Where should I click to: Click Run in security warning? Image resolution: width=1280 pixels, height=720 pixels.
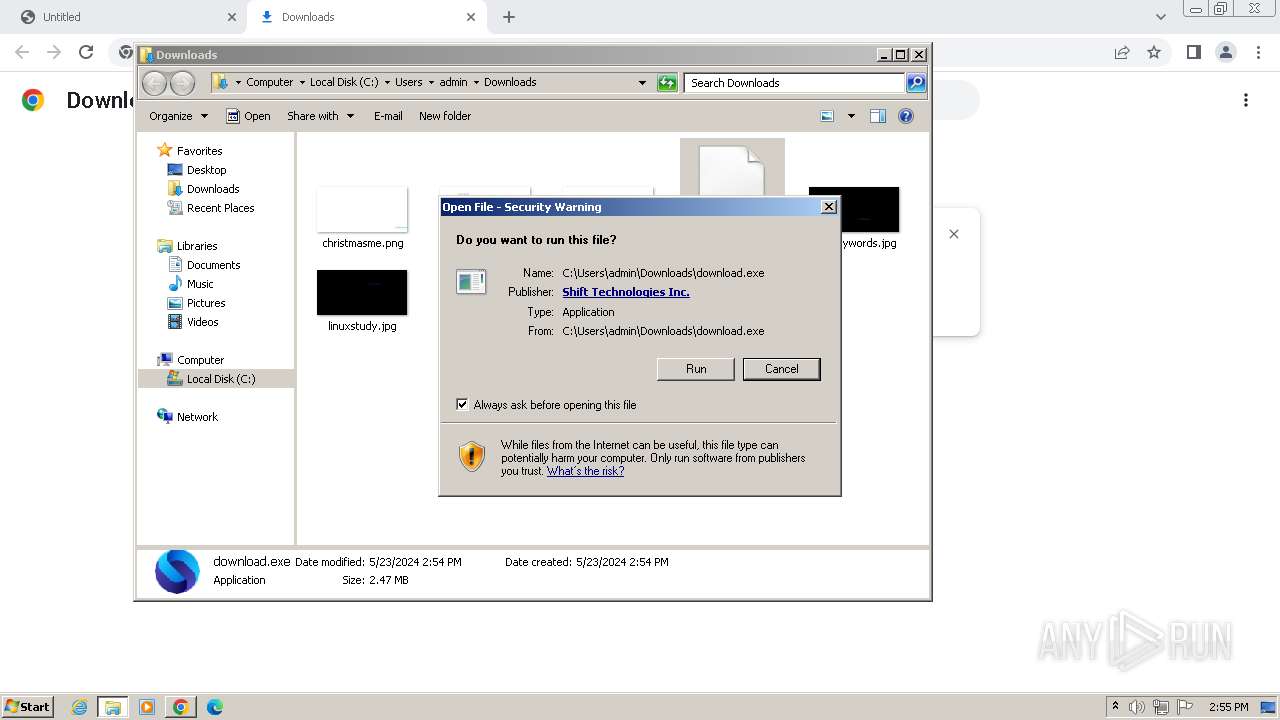pyautogui.click(x=696, y=369)
